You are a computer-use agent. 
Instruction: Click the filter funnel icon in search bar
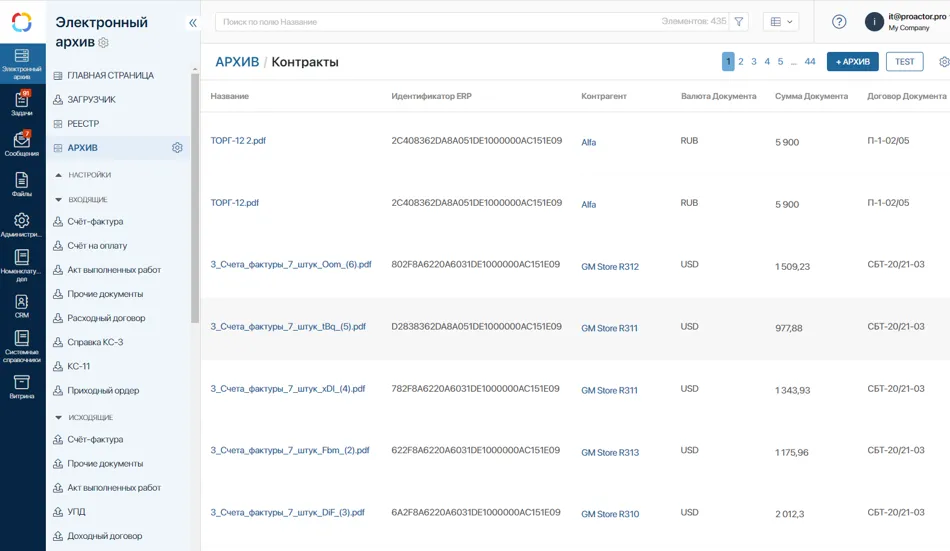coord(738,21)
